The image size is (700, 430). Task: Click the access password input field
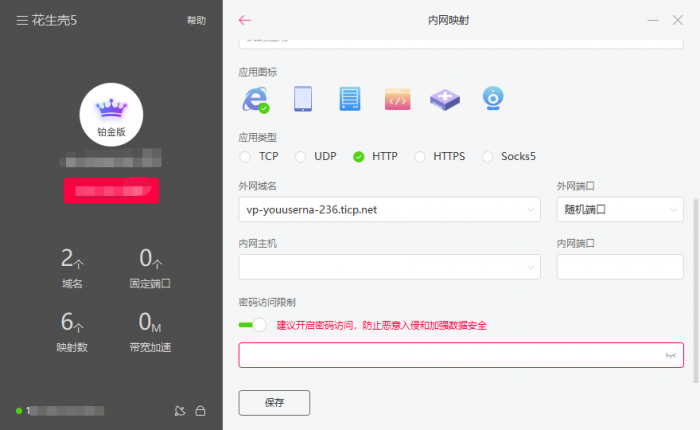click(461, 355)
